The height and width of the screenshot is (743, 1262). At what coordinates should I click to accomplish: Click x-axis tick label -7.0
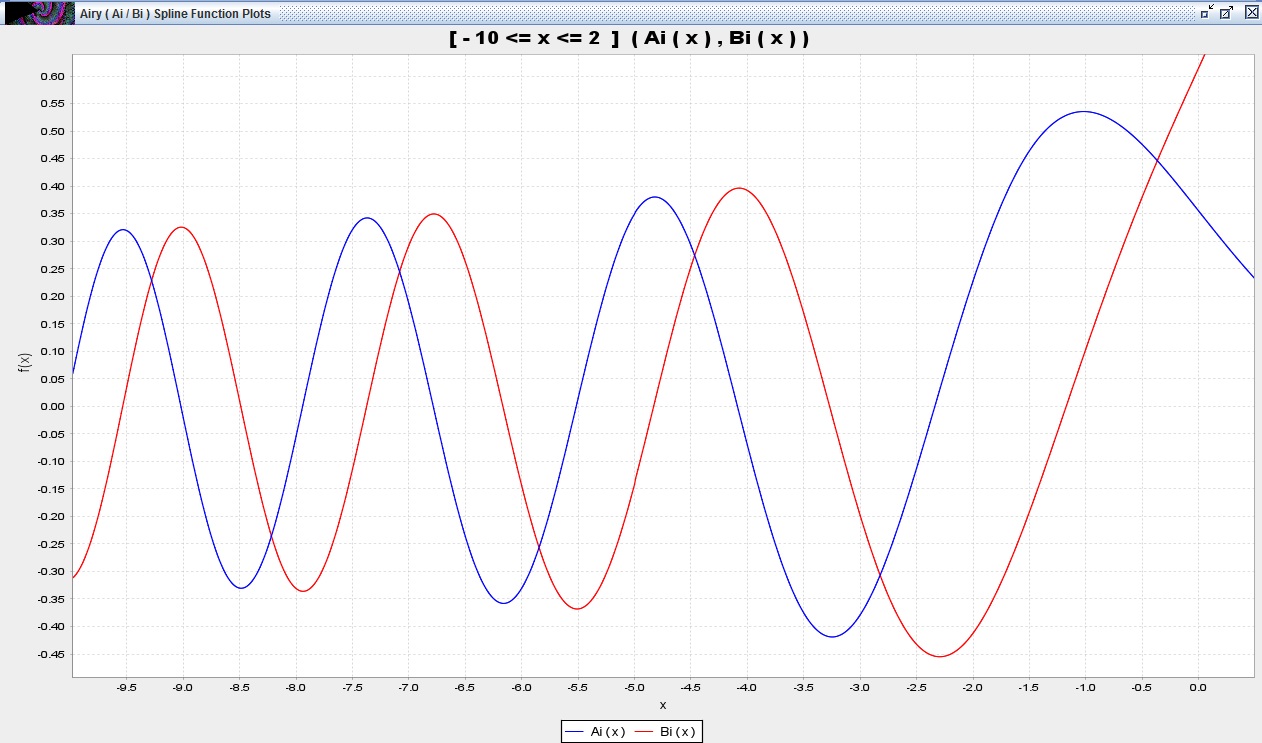tap(408, 688)
